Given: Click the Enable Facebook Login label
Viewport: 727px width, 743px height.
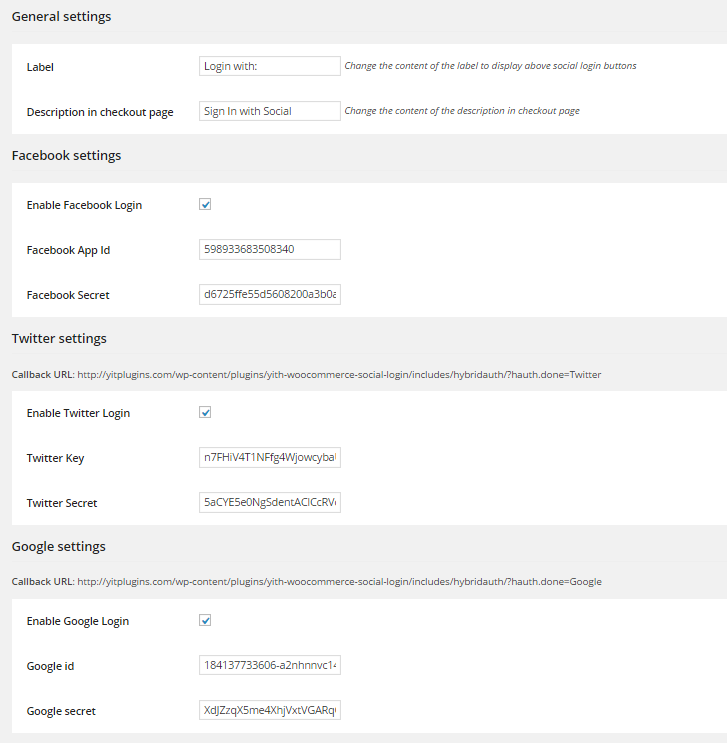Looking at the screenshot, I should [x=84, y=205].
